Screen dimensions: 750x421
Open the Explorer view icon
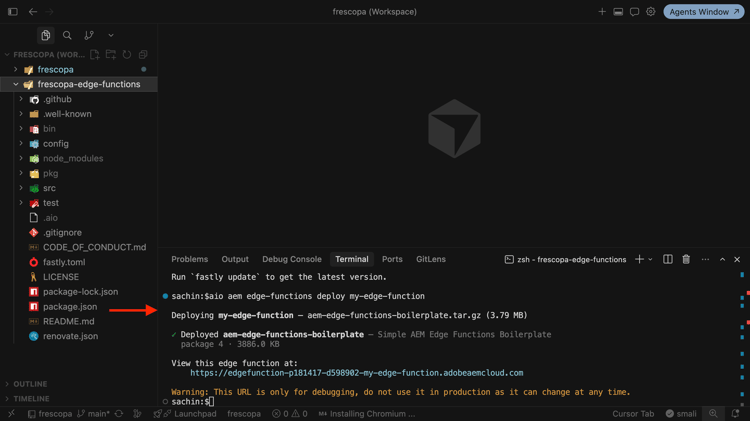tap(45, 35)
